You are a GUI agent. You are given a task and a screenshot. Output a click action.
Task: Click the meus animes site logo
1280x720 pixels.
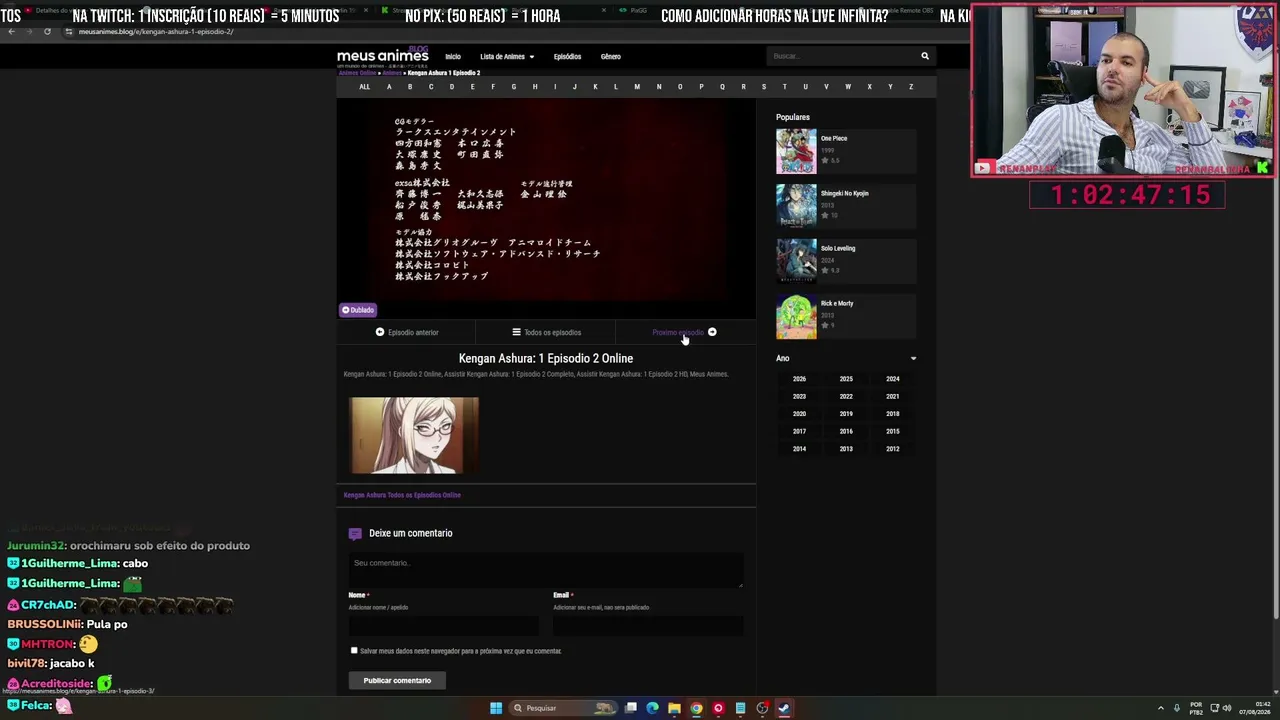tap(383, 56)
